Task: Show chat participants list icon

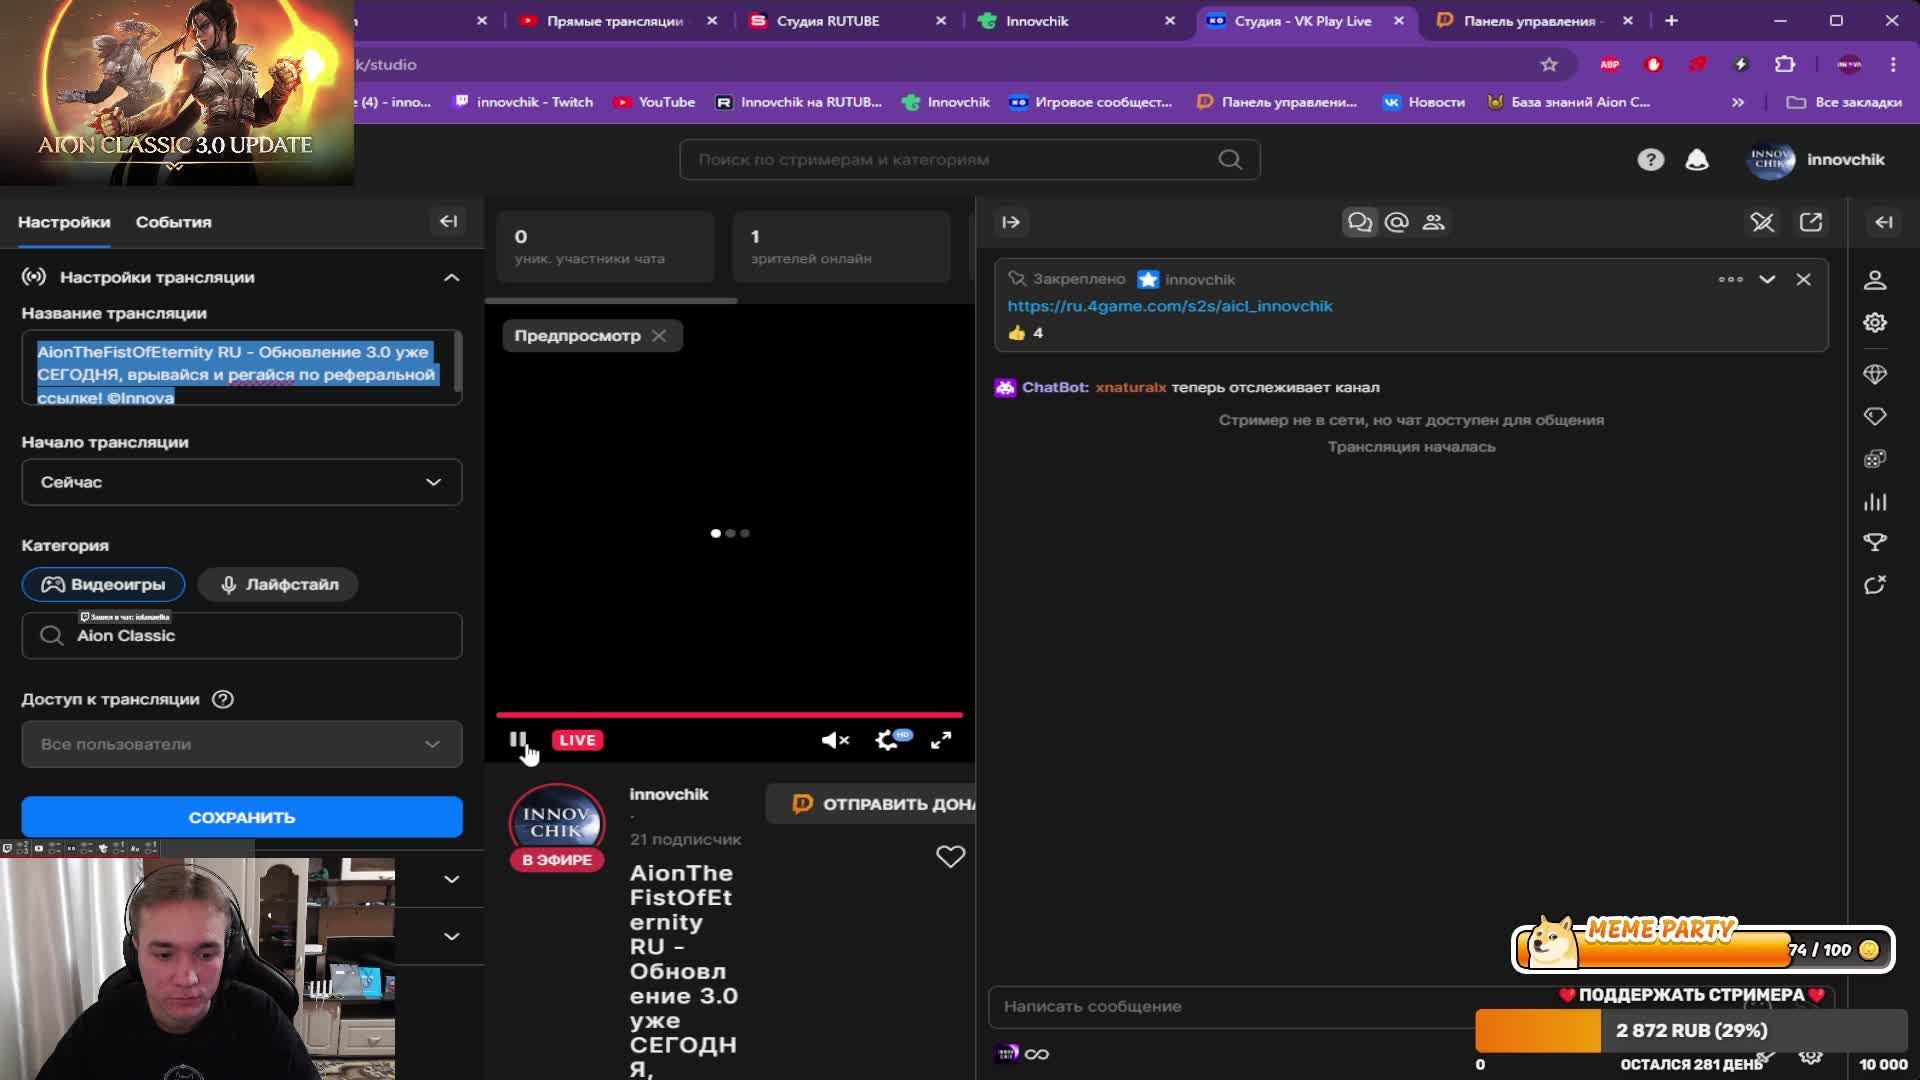Action: pos(1434,222)
